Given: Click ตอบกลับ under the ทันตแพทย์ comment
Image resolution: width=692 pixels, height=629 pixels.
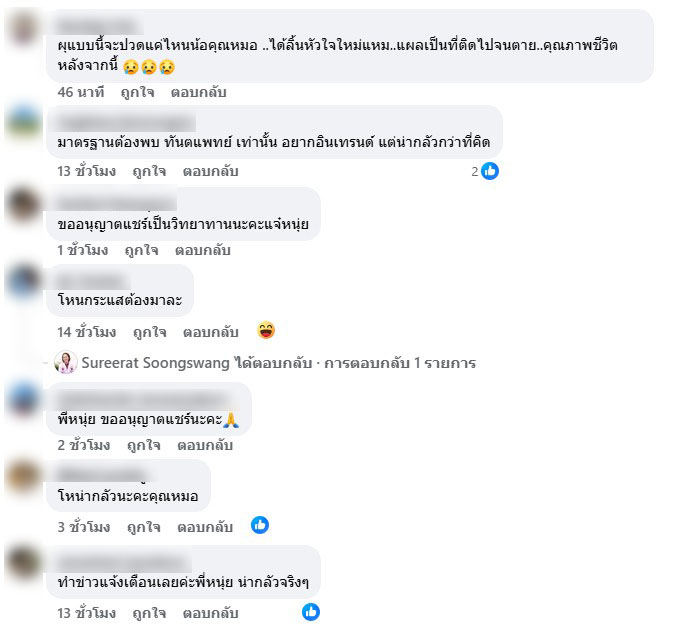Looking at the screenshot, I should coord(211,171).
